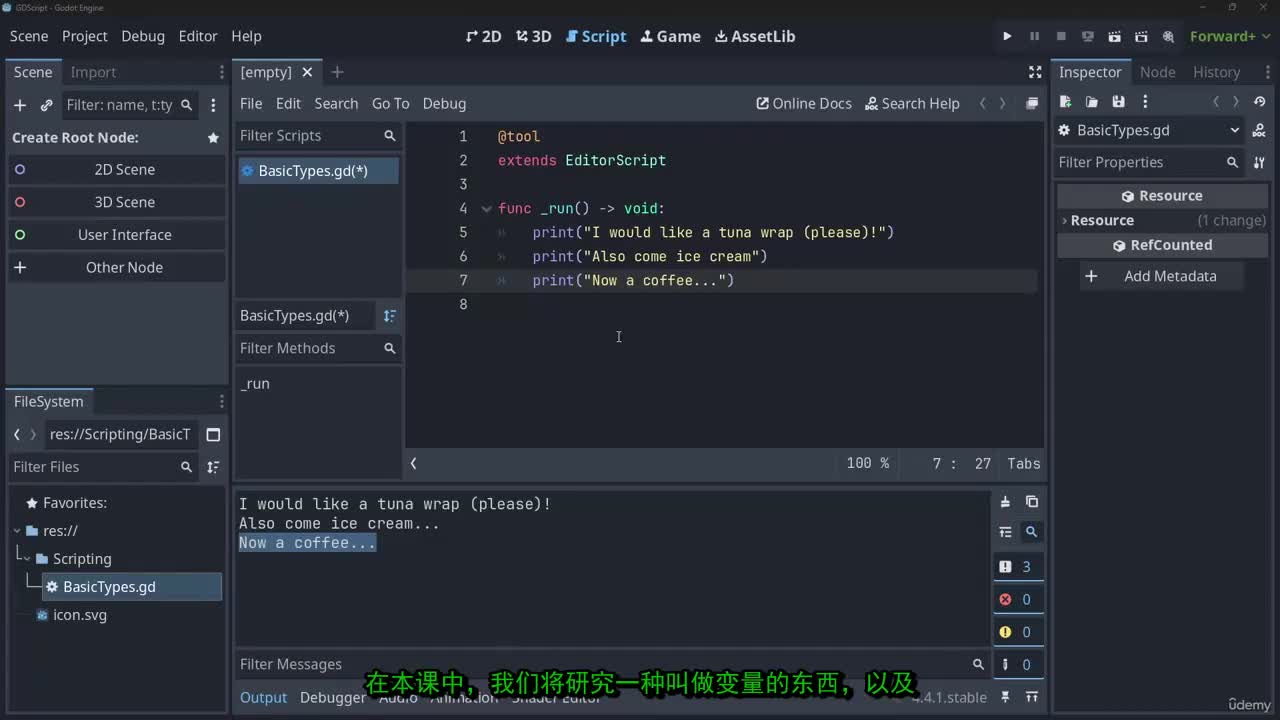Close the [empty] scene tab
Screen dimensions: 1280x720
click(x=307, y=72)
